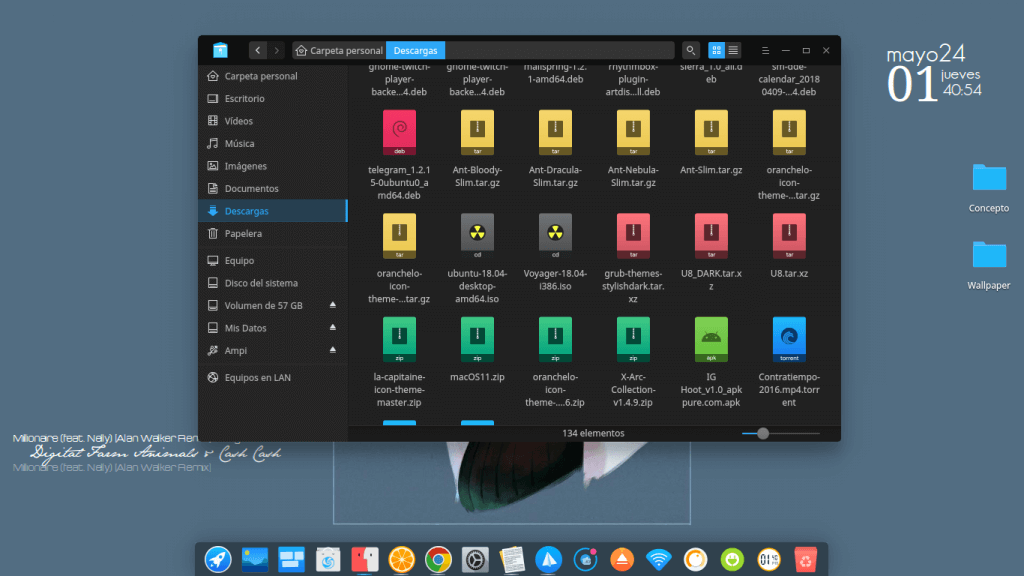
Task: Eject the Mis Datos drive
Action: pos(333,328)
